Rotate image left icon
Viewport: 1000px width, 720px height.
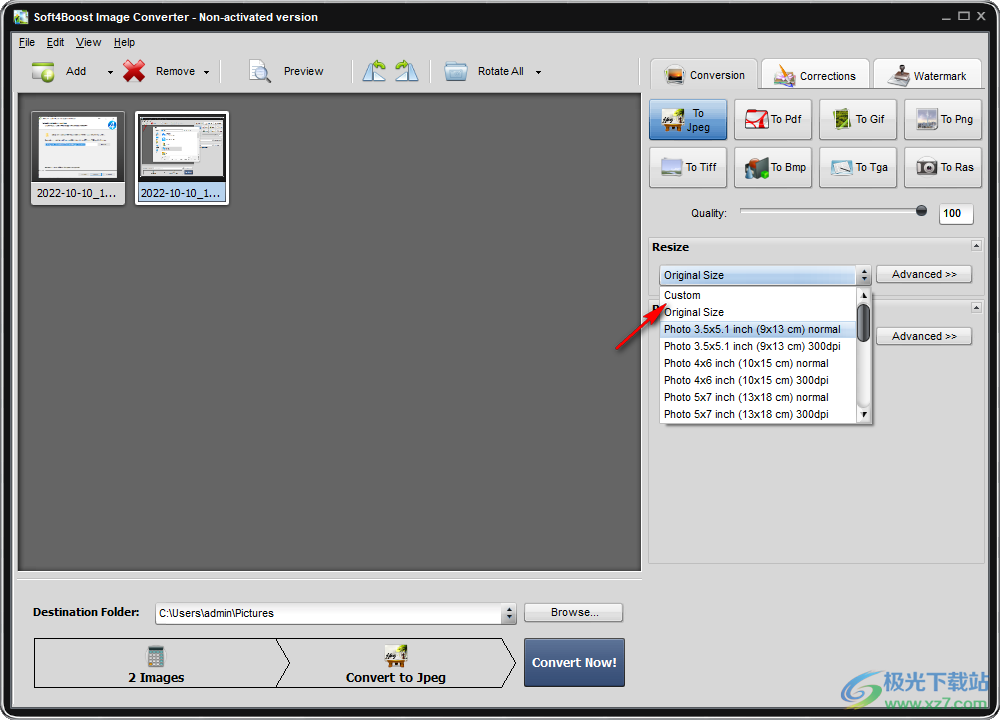click(x=374, y=71)
